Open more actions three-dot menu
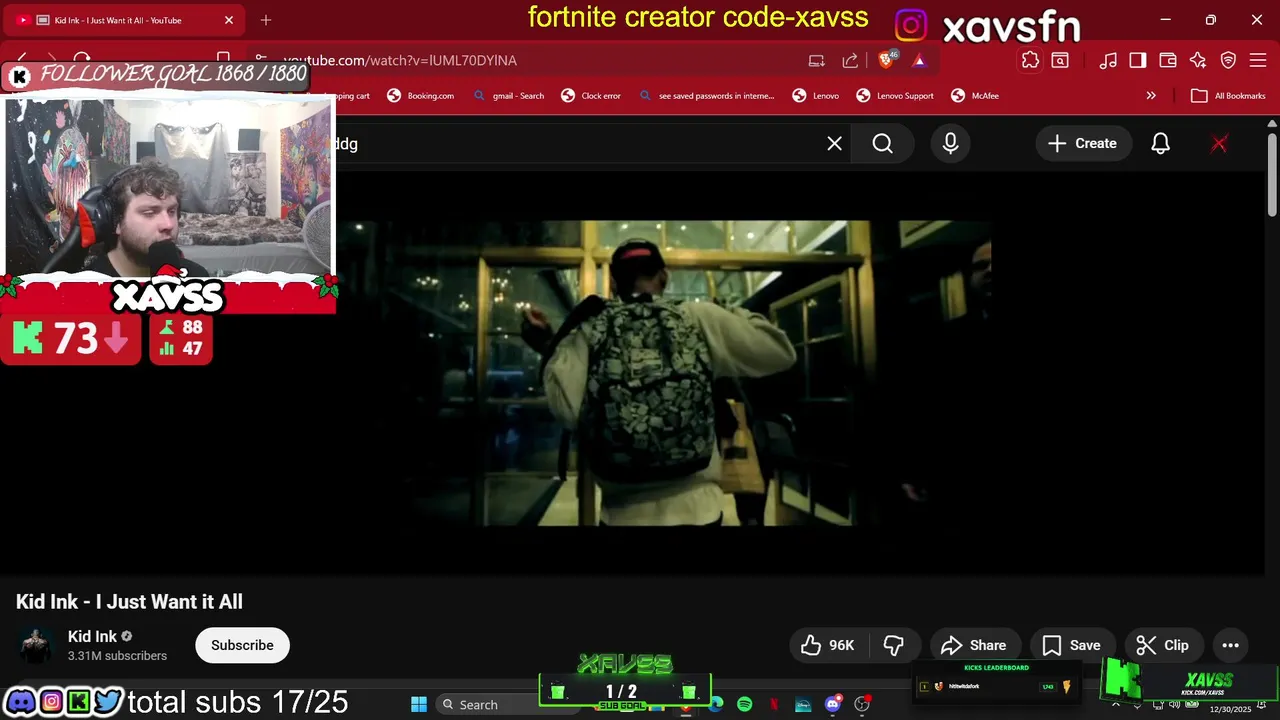Viewport: 1280px width, 720px height. pos(1230,645)
